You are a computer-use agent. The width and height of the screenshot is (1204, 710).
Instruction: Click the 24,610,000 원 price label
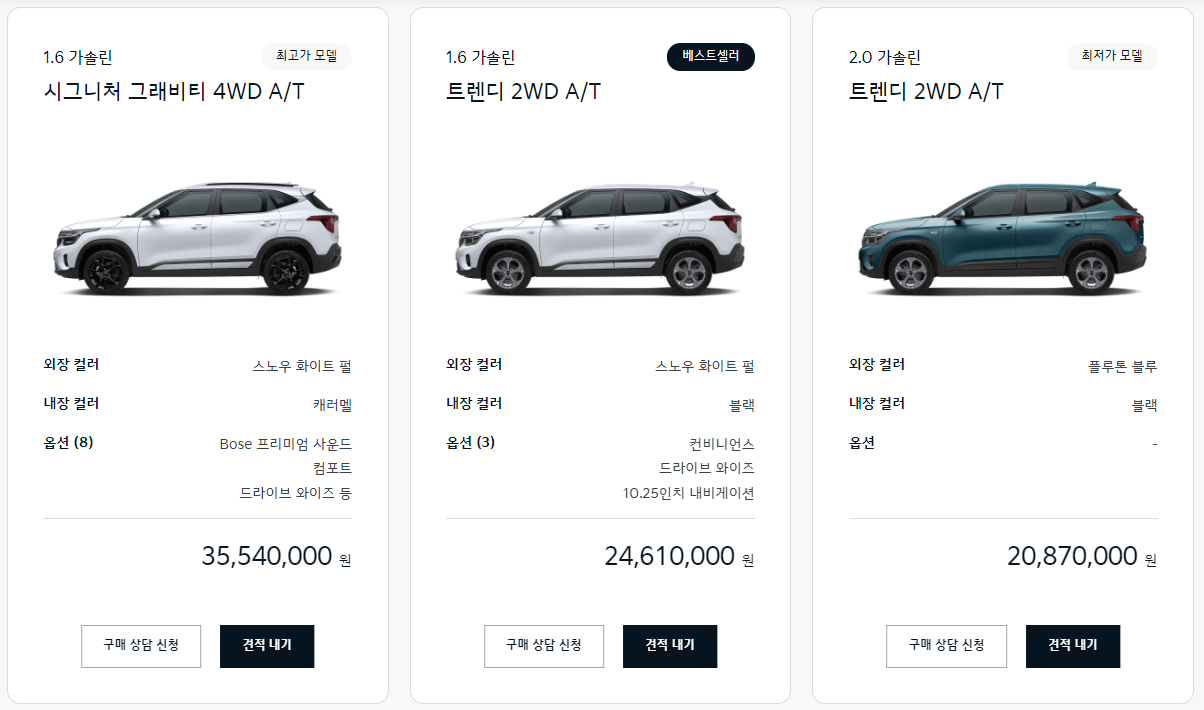pyautogui.click(x=670, y=556)
